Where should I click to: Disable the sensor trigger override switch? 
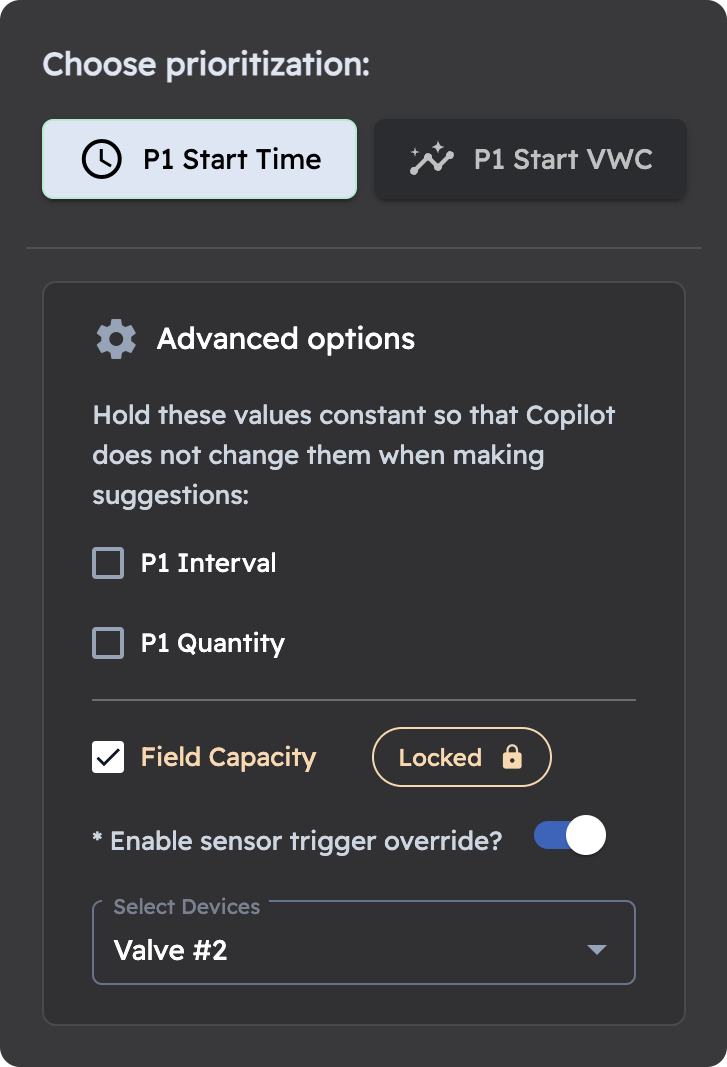click(570, 836)
